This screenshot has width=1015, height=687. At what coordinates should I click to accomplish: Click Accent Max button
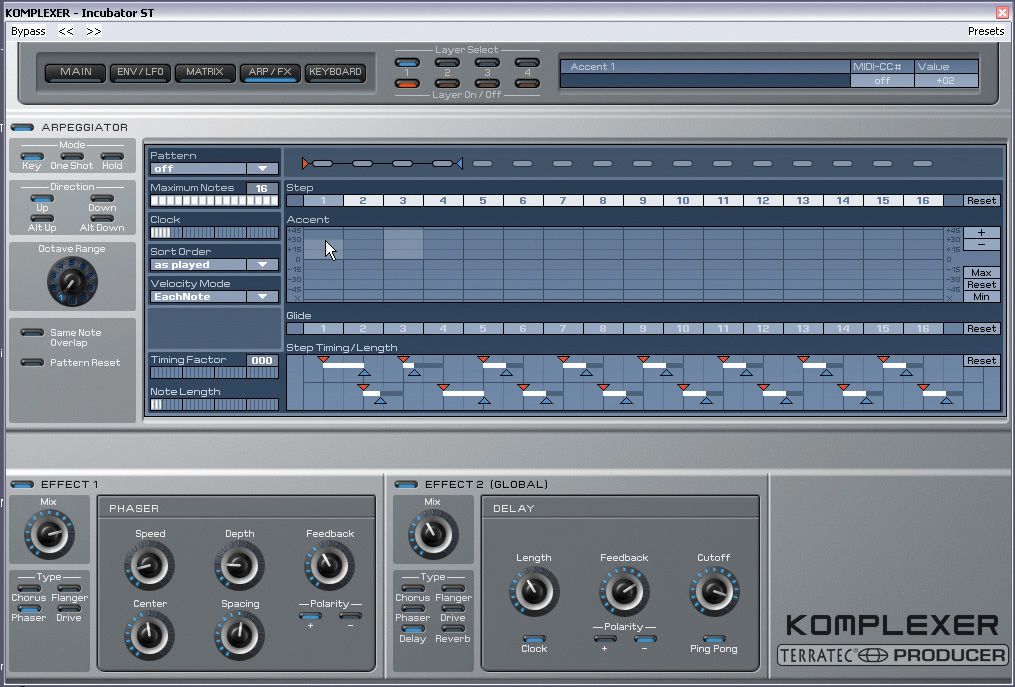tap(981, 273)
